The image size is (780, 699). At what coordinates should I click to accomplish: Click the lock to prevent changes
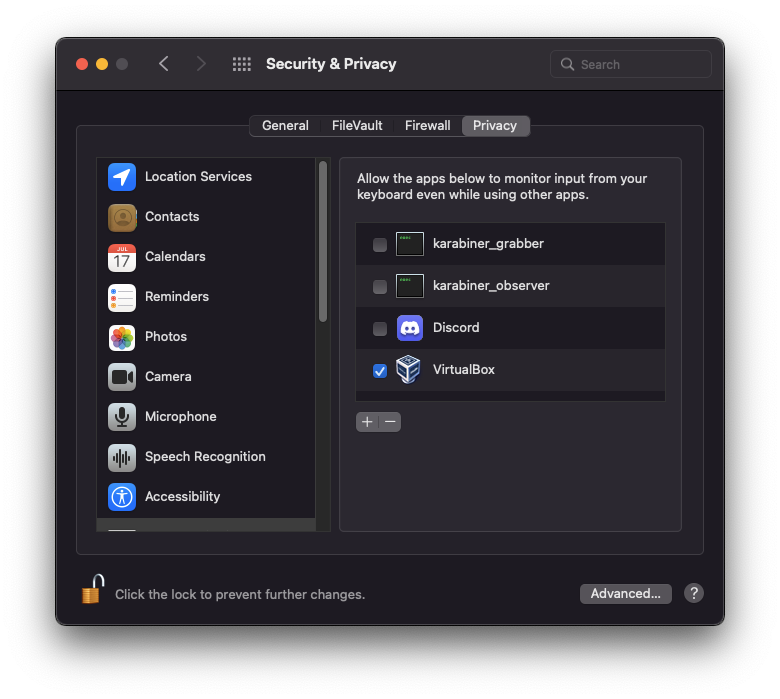(92, 590)
